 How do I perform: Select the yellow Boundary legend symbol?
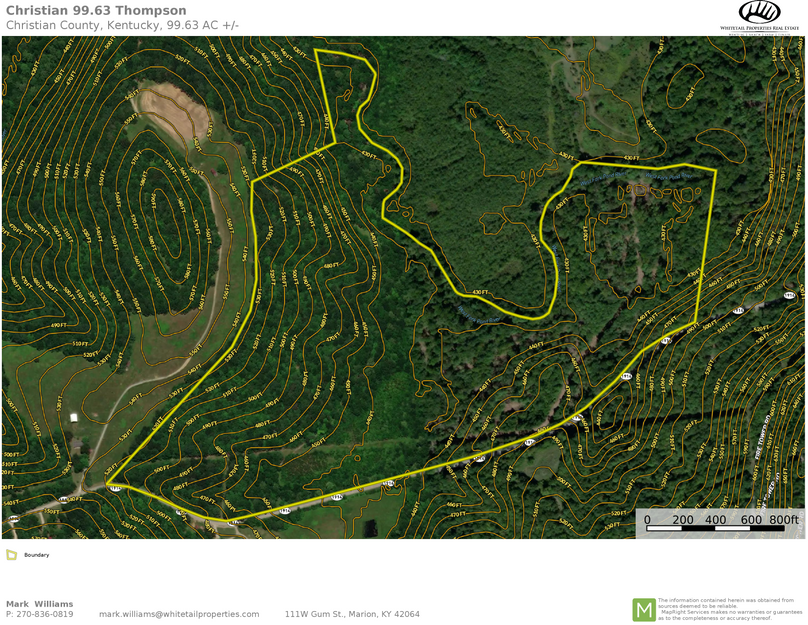(x=11, y=554)
